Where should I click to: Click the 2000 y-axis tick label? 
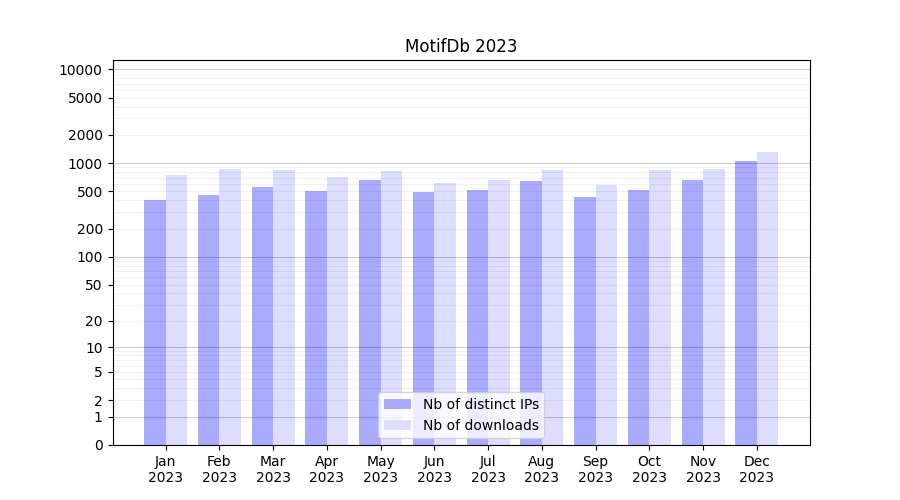(84, 135)
